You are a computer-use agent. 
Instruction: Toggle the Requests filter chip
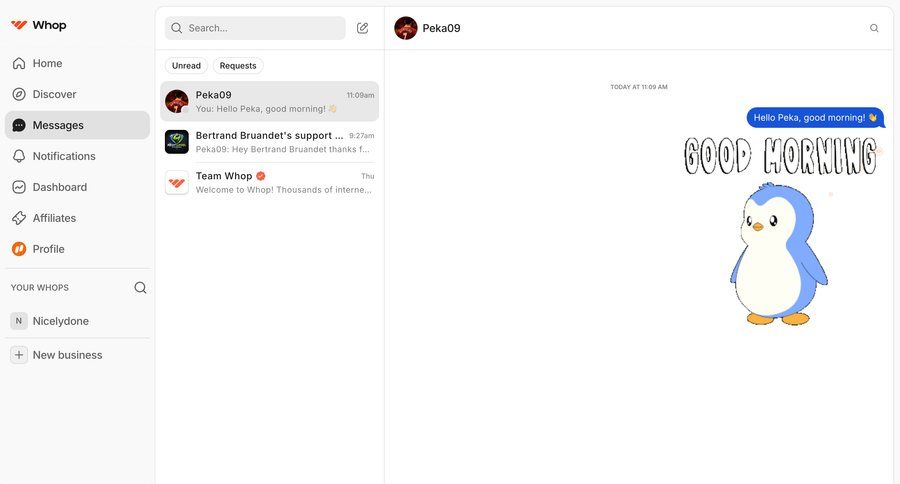[238, 65]
